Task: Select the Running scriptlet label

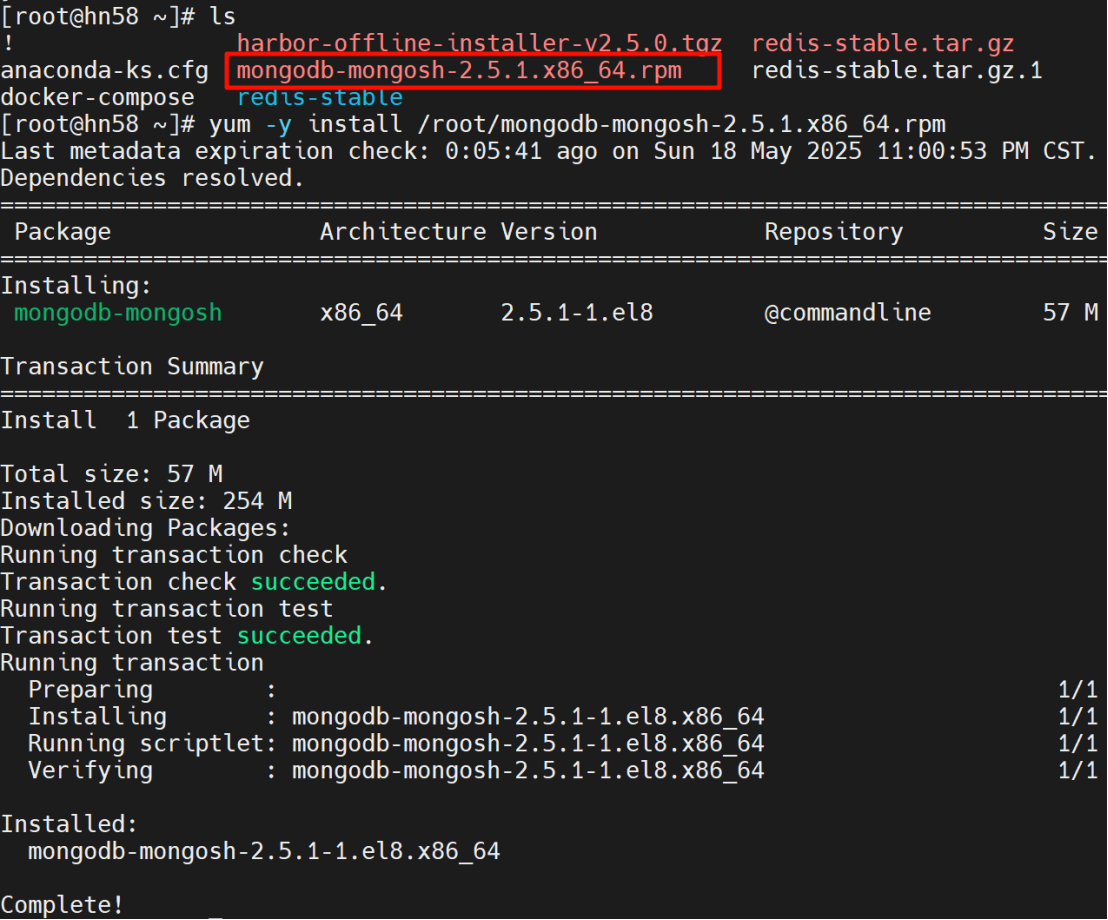Action: (x=146, y=744)
